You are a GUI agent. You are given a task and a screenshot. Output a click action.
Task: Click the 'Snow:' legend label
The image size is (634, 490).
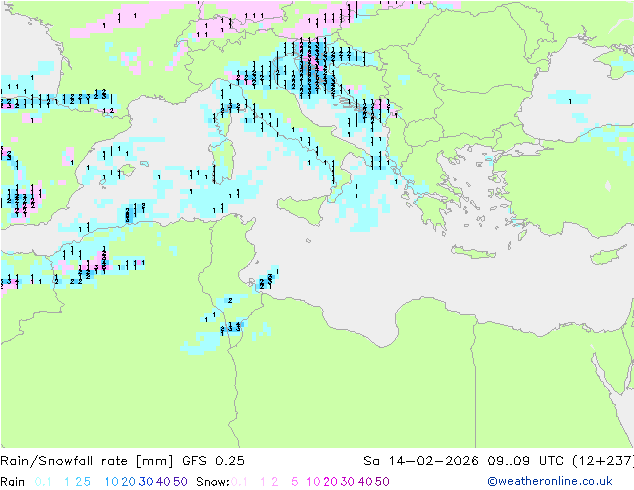coord(213,482)
